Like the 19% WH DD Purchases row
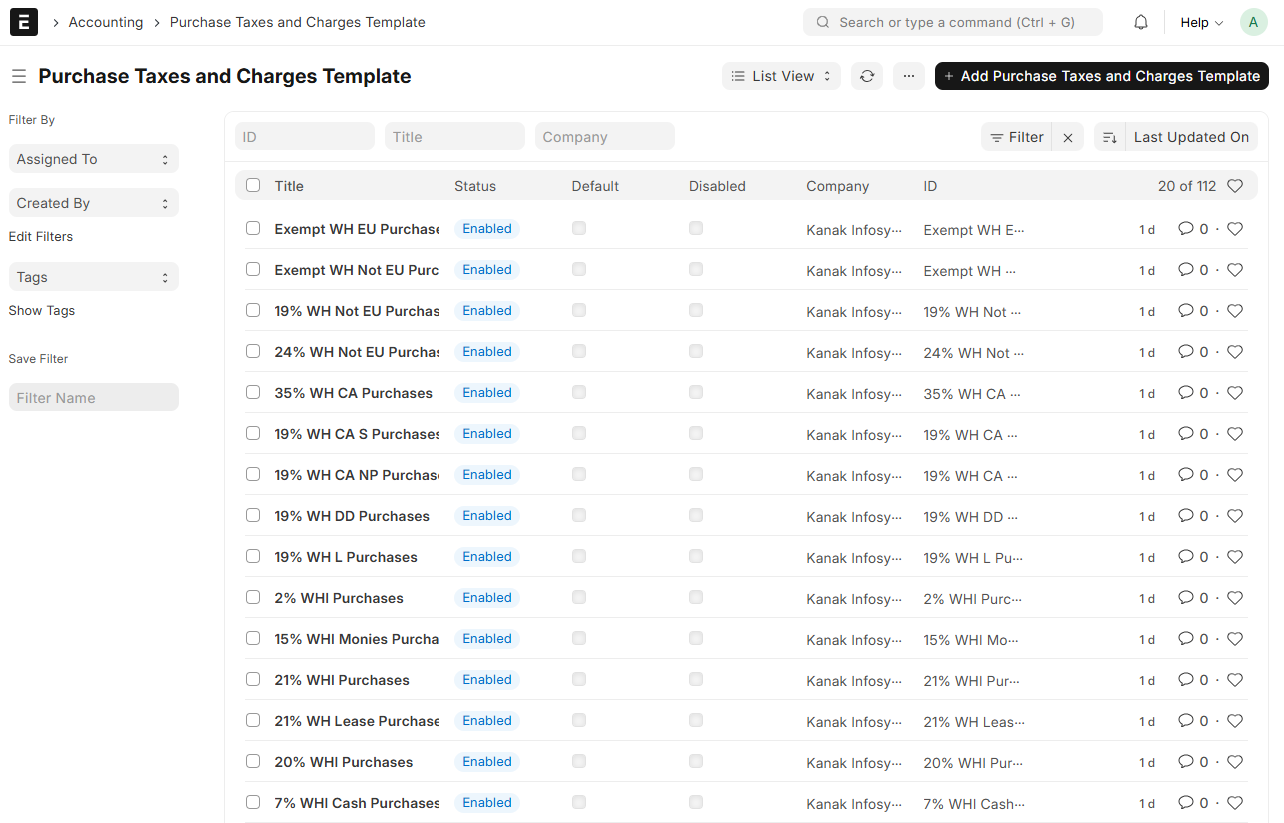Screen dimensions: 1284x823 coord(1235,516)
